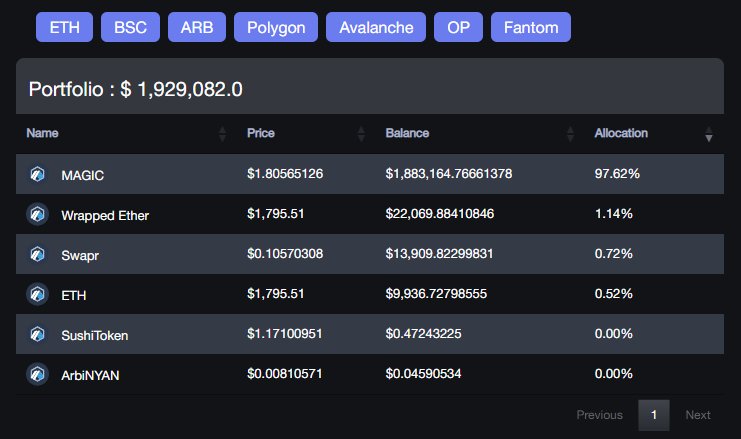Click the balance $0.04590534
This screenshot has height=439, width=741.
pos(423,374)
